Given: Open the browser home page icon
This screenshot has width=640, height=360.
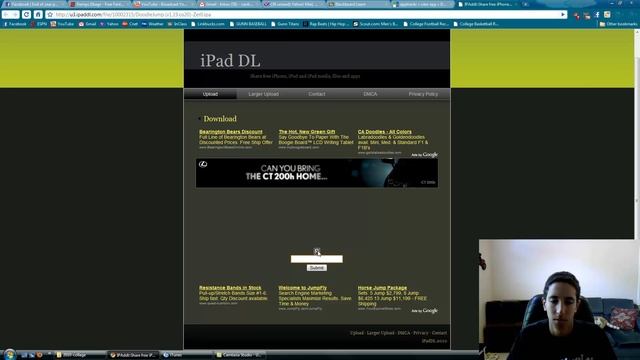Looking at the screenshot, I should coord(38,14).
